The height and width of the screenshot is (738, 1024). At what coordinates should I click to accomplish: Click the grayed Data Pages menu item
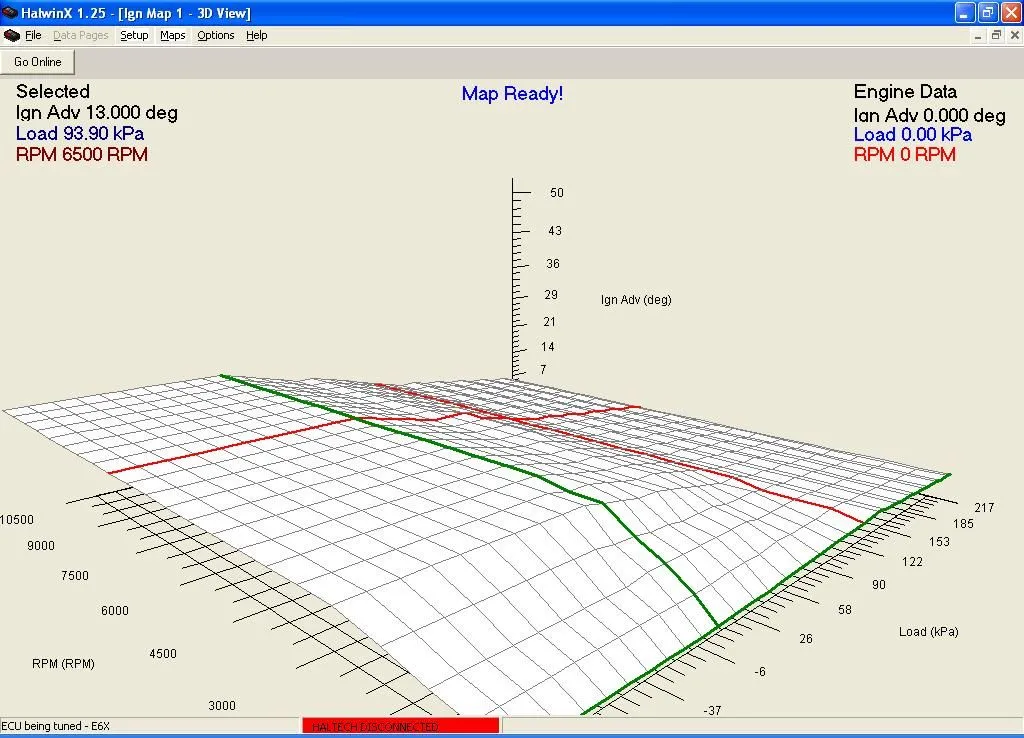tap(80, 35)
